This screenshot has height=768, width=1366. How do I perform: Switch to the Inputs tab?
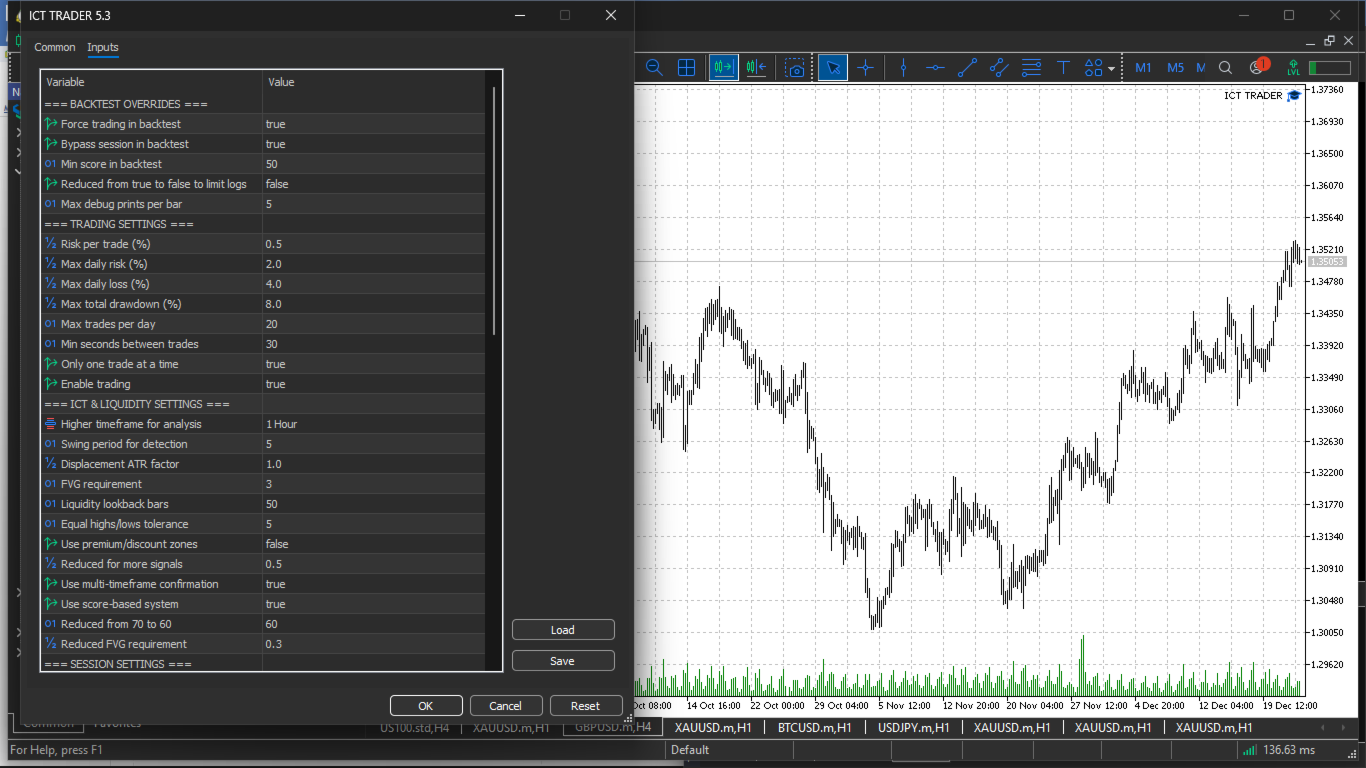[x=103, y=47]
